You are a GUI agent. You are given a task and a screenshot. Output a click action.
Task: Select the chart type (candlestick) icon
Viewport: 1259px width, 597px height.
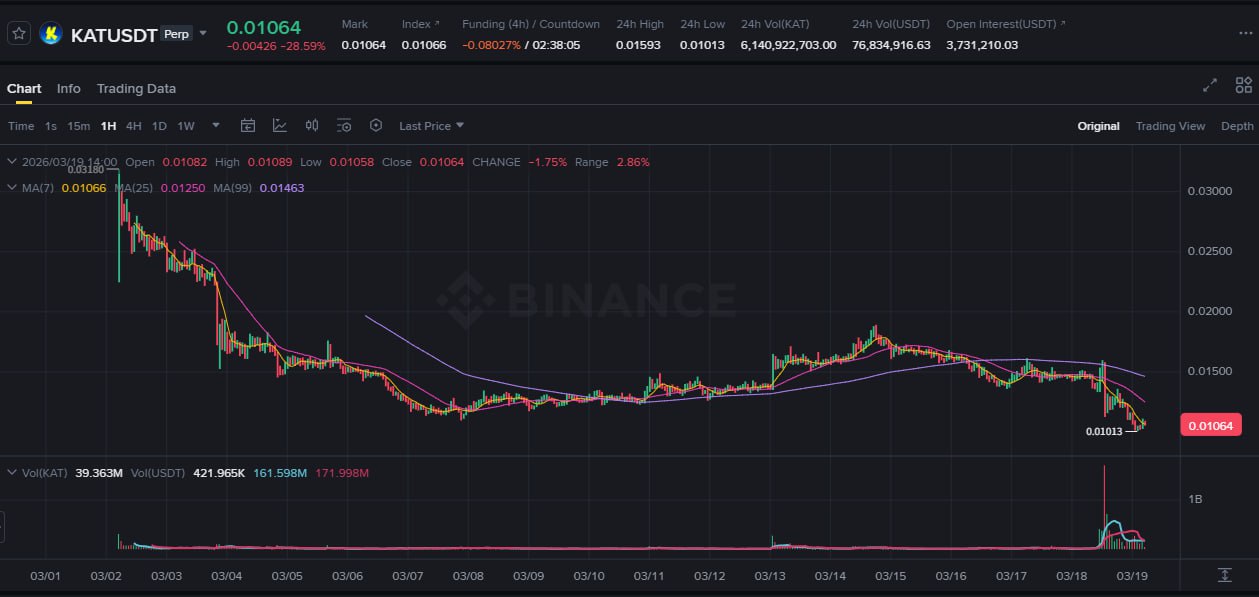click(279, 125)
